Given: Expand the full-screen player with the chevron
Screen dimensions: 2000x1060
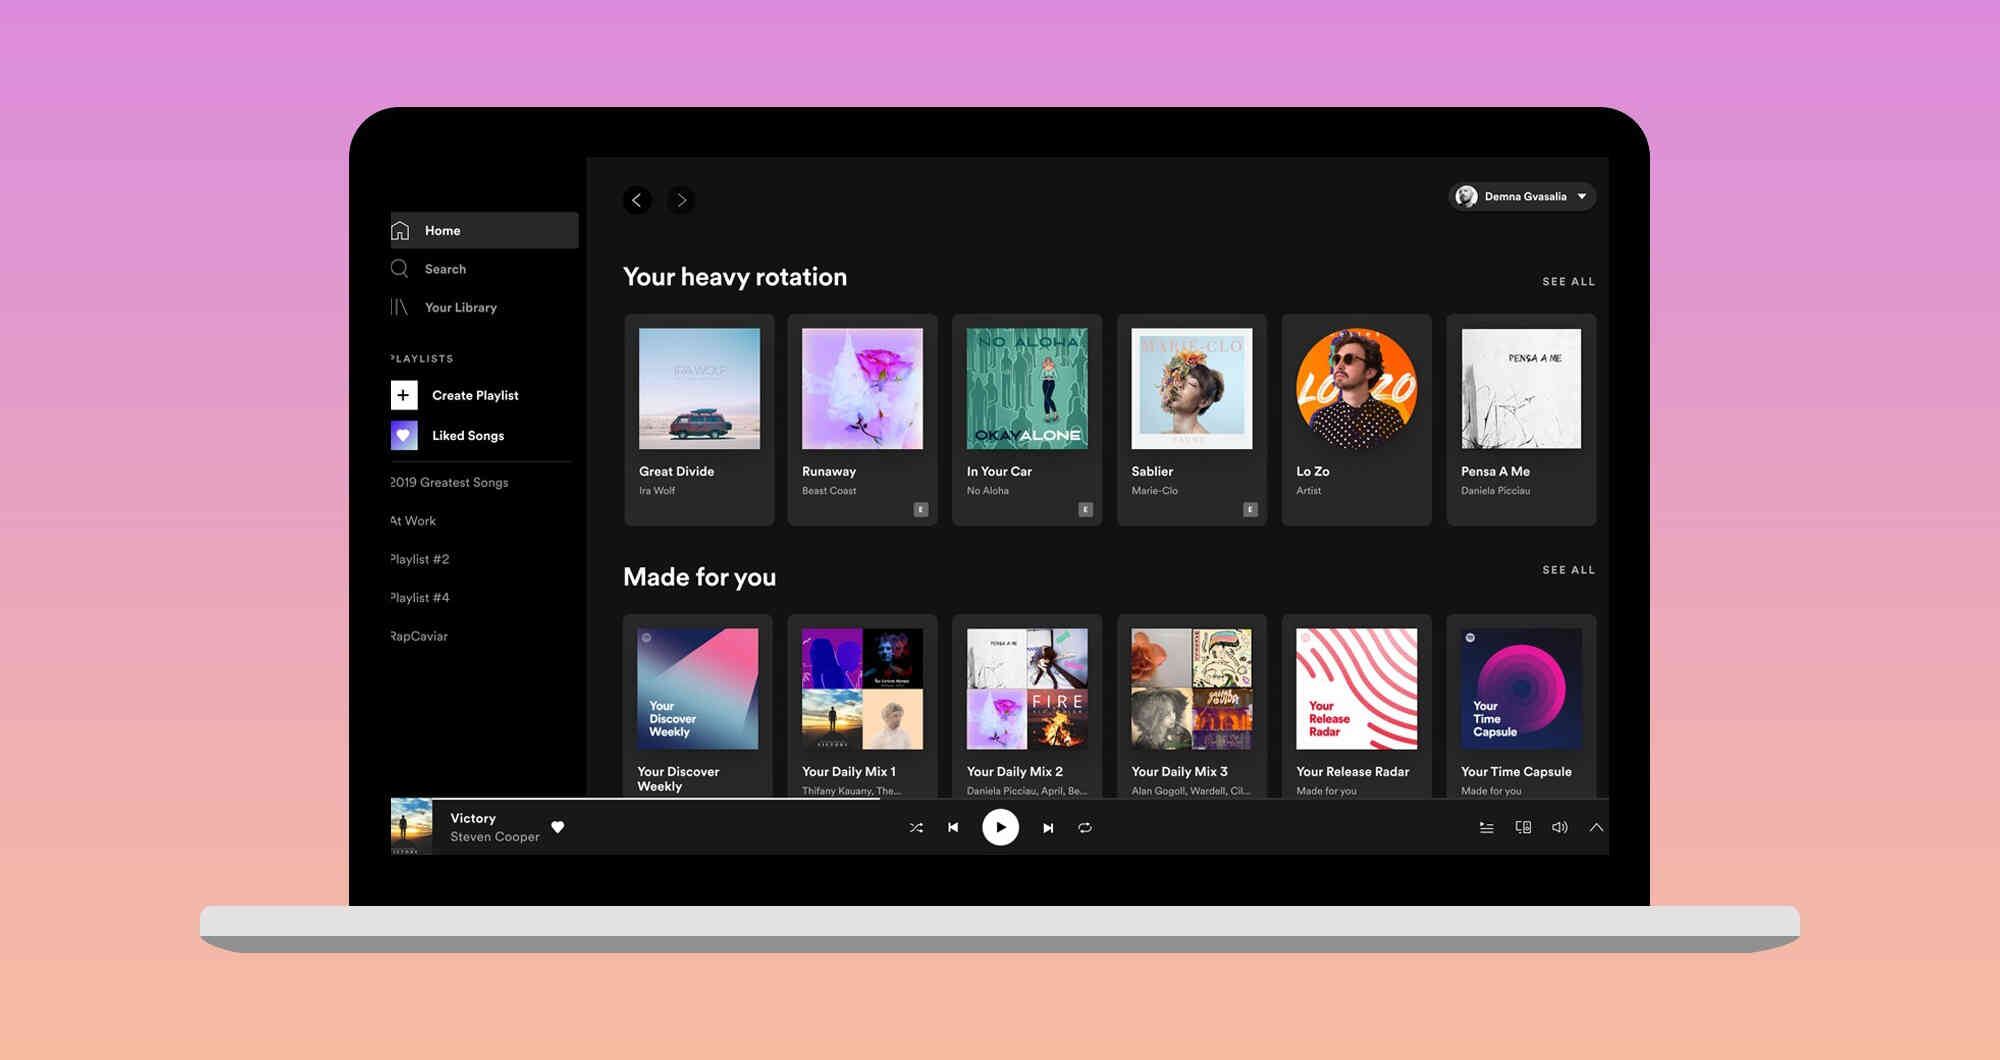Looking at the screenshot, I should (x=1597, y=827).
